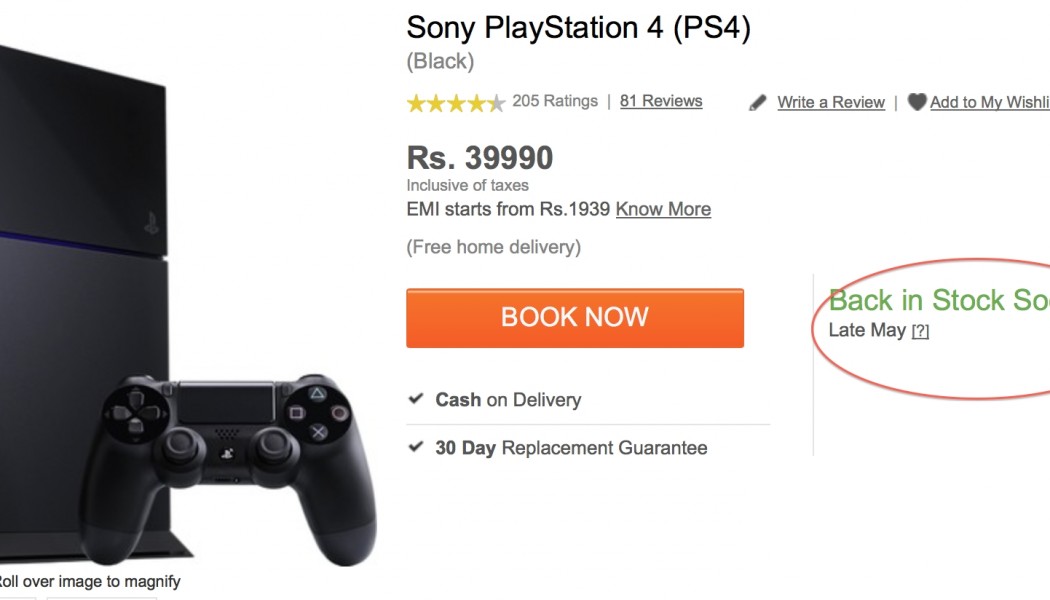Click the Rs. 39990 price
1050x600 pixels.
click(x=479, y=158)
